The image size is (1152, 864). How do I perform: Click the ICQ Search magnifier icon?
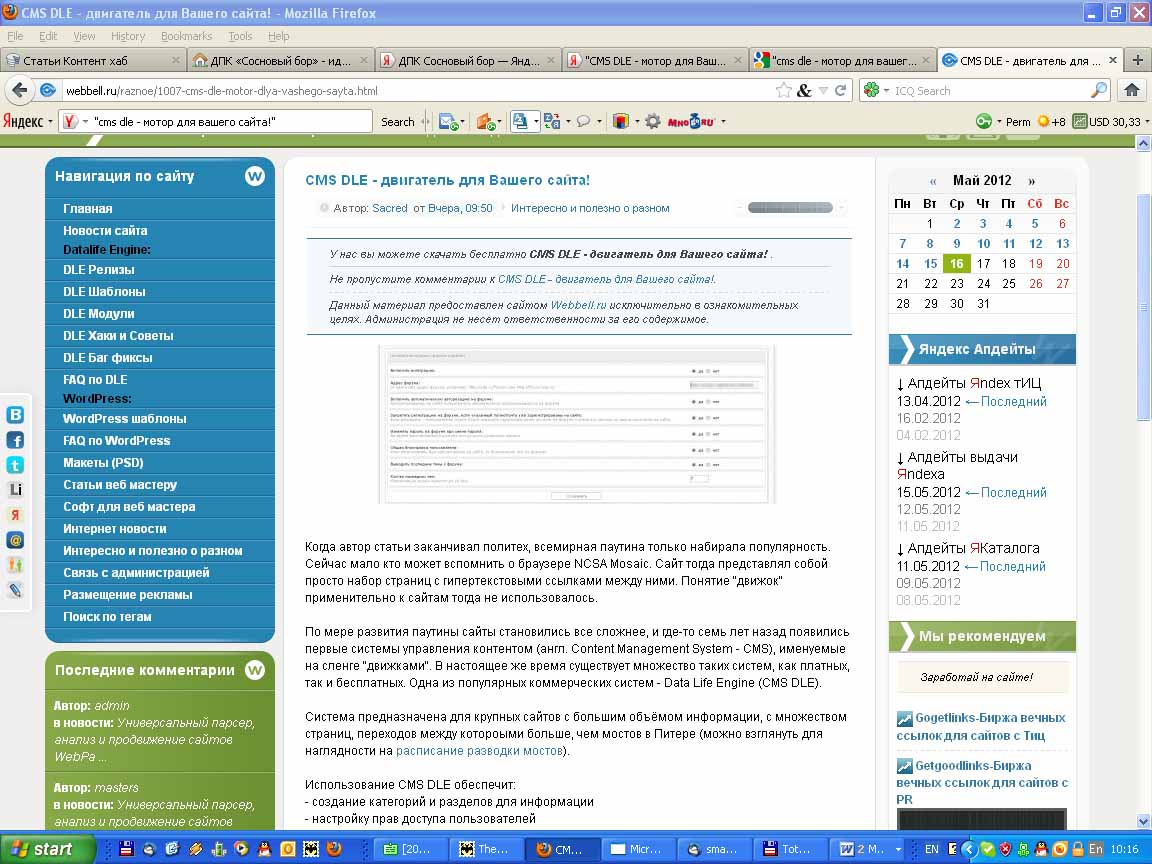pyautogui.click(x=1098, y=90)
